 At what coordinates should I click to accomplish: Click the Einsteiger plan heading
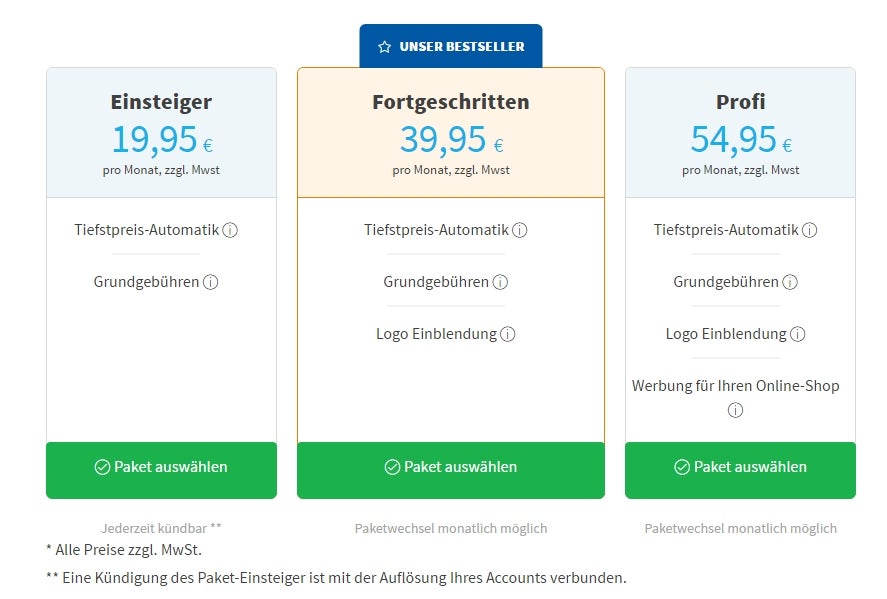161,102
